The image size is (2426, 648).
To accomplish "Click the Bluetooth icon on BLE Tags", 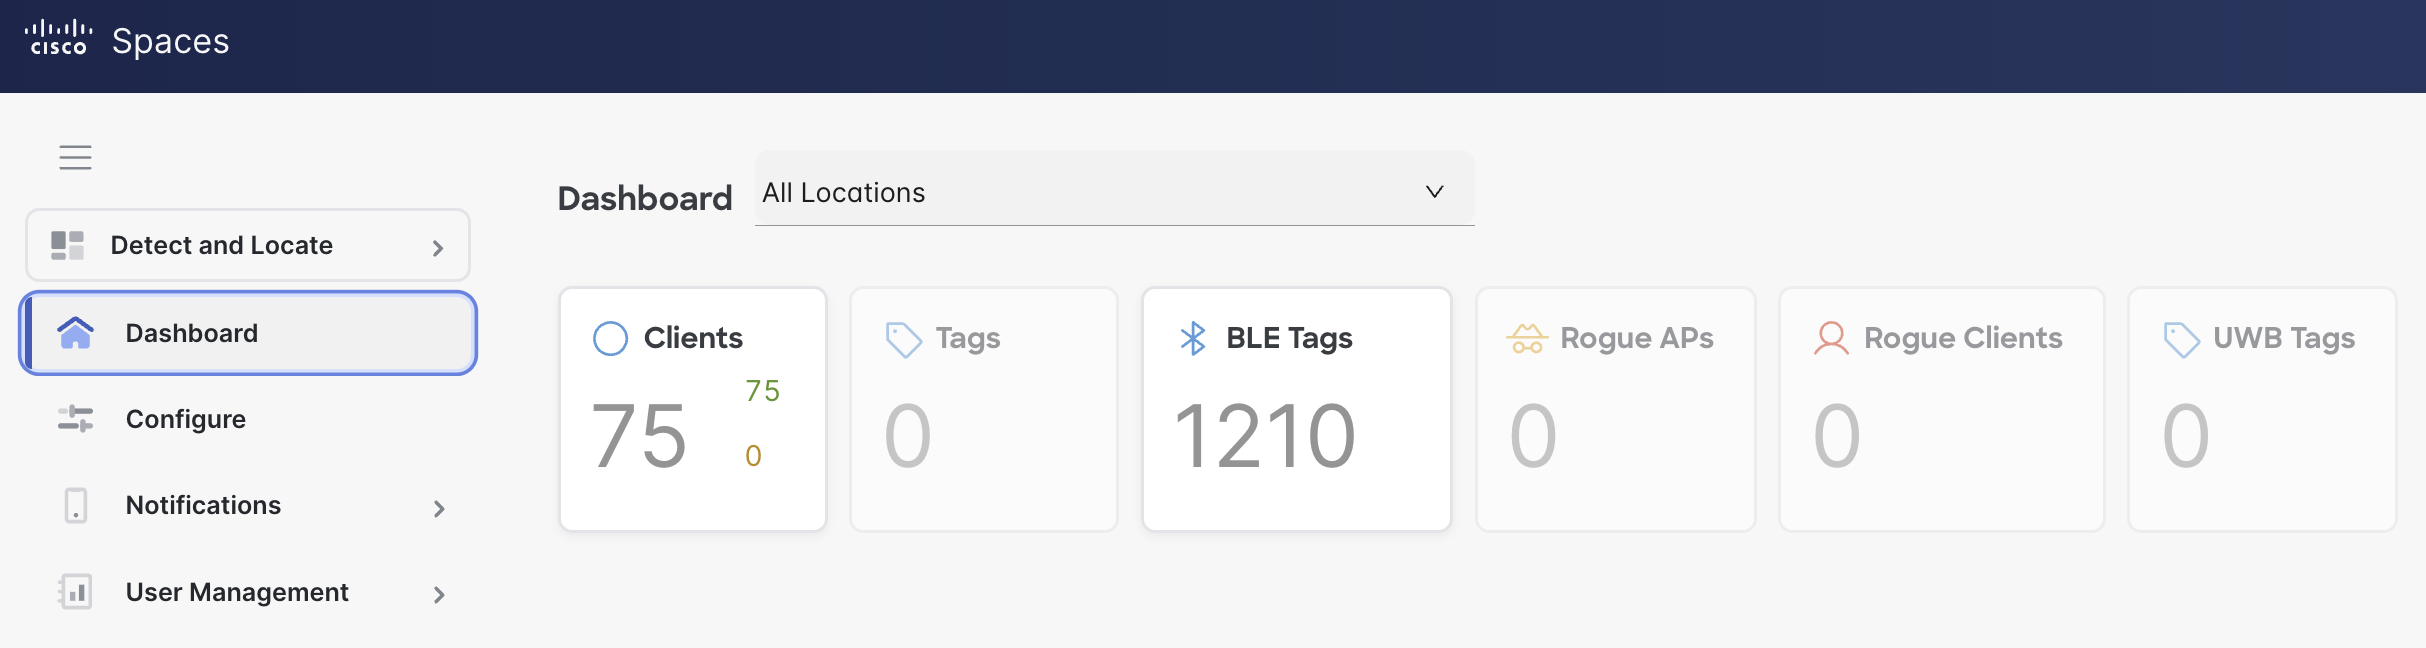I will tap(1192, 338).
